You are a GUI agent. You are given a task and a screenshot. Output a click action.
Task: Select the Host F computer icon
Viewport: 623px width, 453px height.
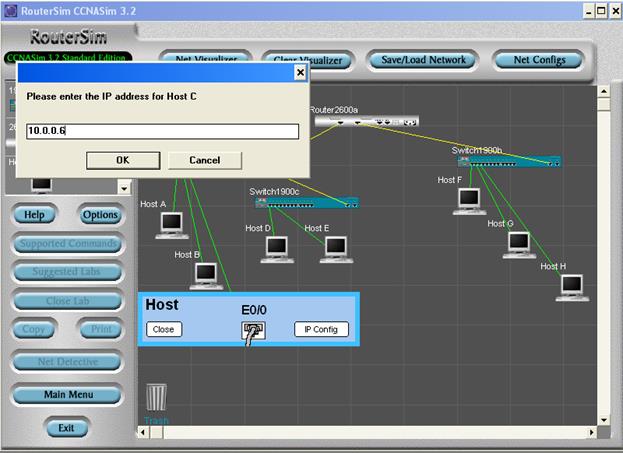coord(468,200)
